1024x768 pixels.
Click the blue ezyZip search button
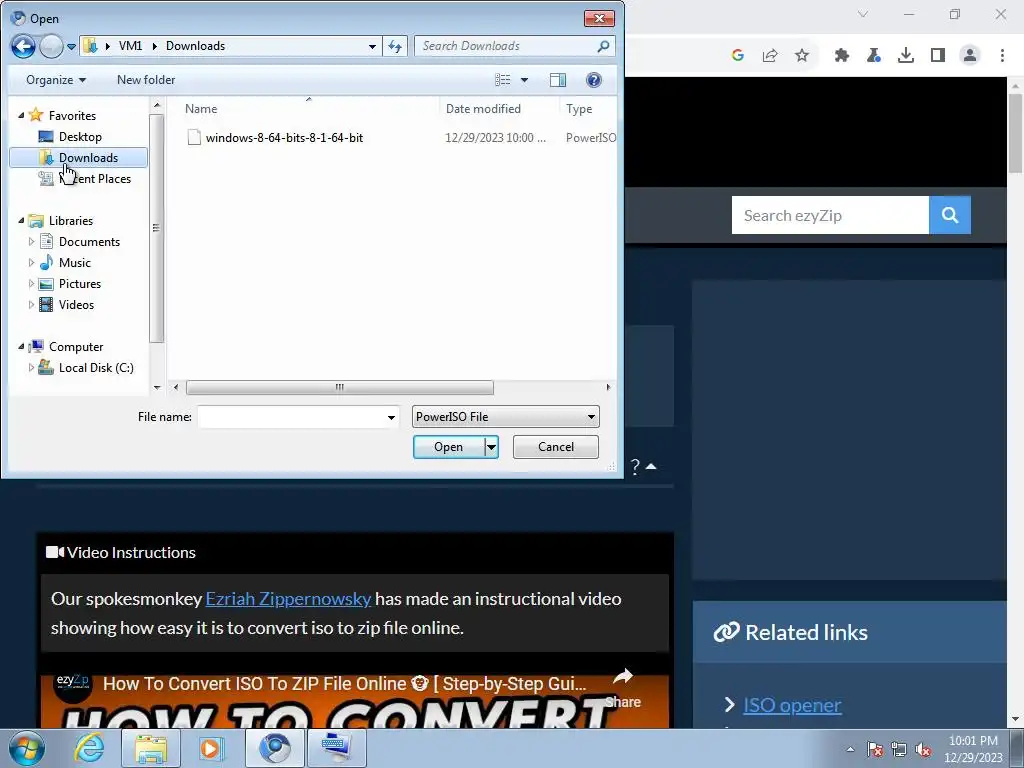click(950, 215)
